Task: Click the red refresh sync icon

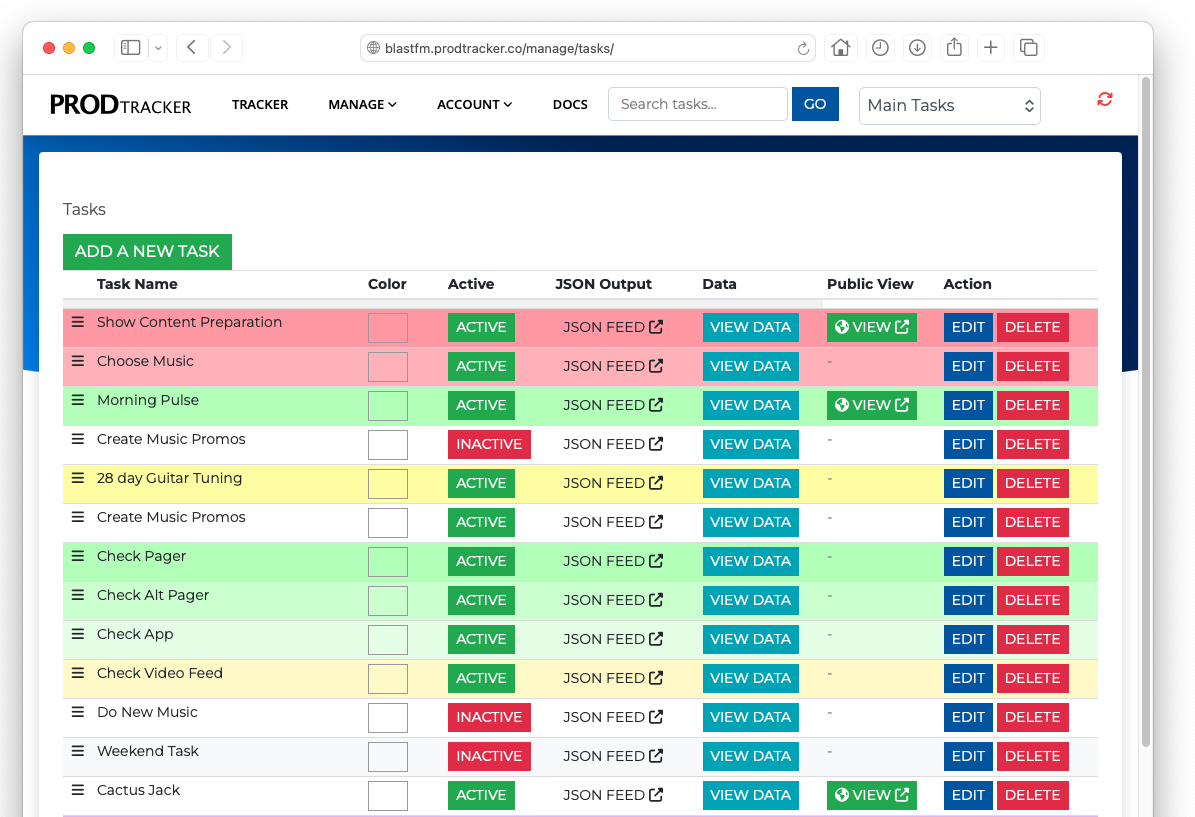Action: coord(1104,99)
